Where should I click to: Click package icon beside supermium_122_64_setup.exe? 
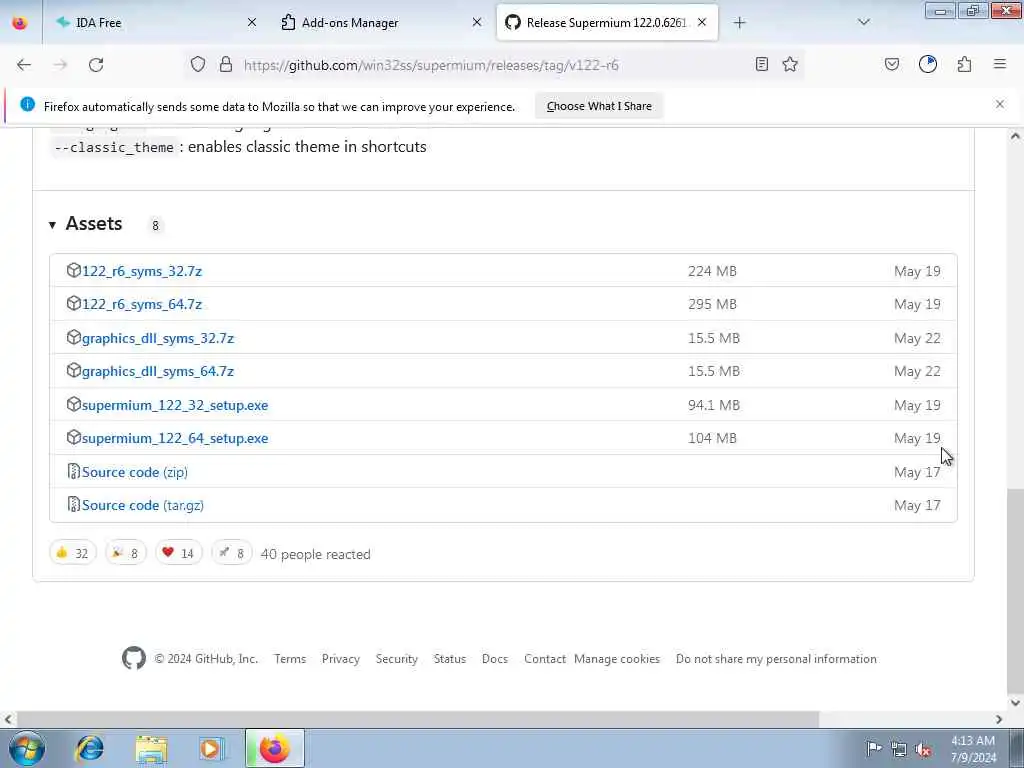pyautogui.click(x=73, y=437)
